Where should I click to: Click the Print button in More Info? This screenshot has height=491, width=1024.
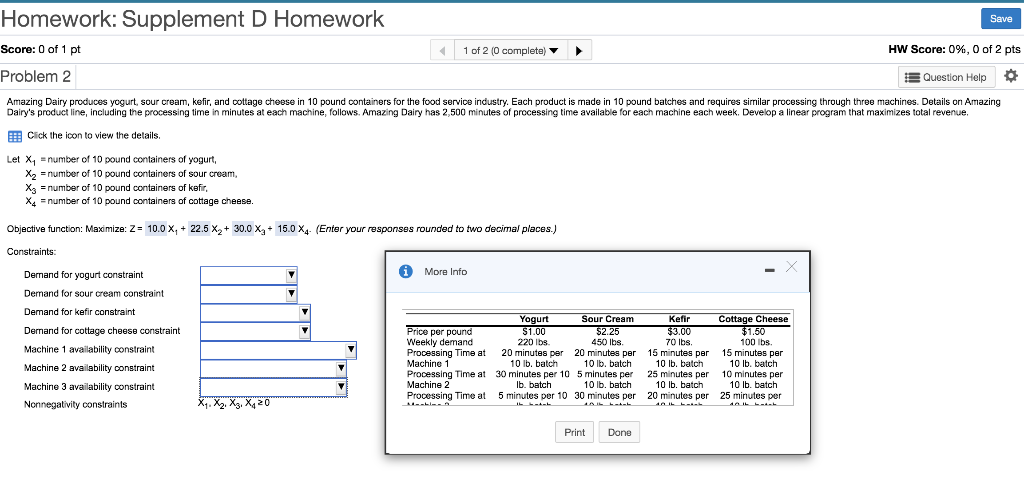(x=575, y=432)
